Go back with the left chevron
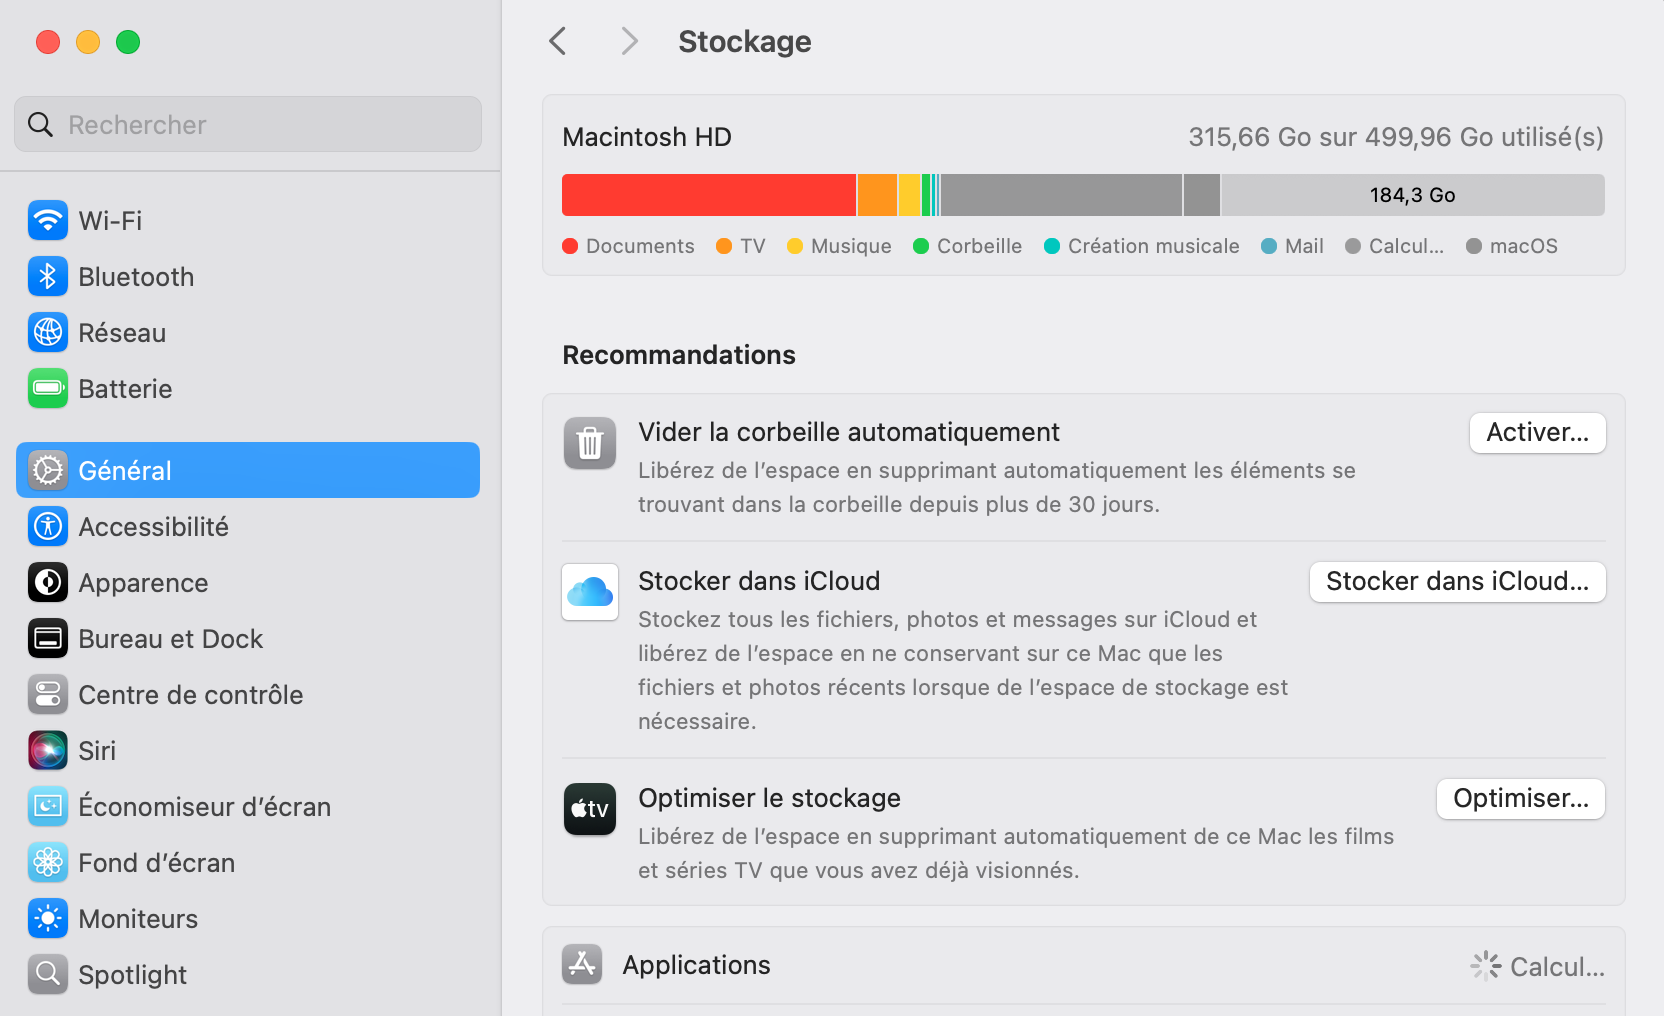1664x1016 pixels. (558, 41)
